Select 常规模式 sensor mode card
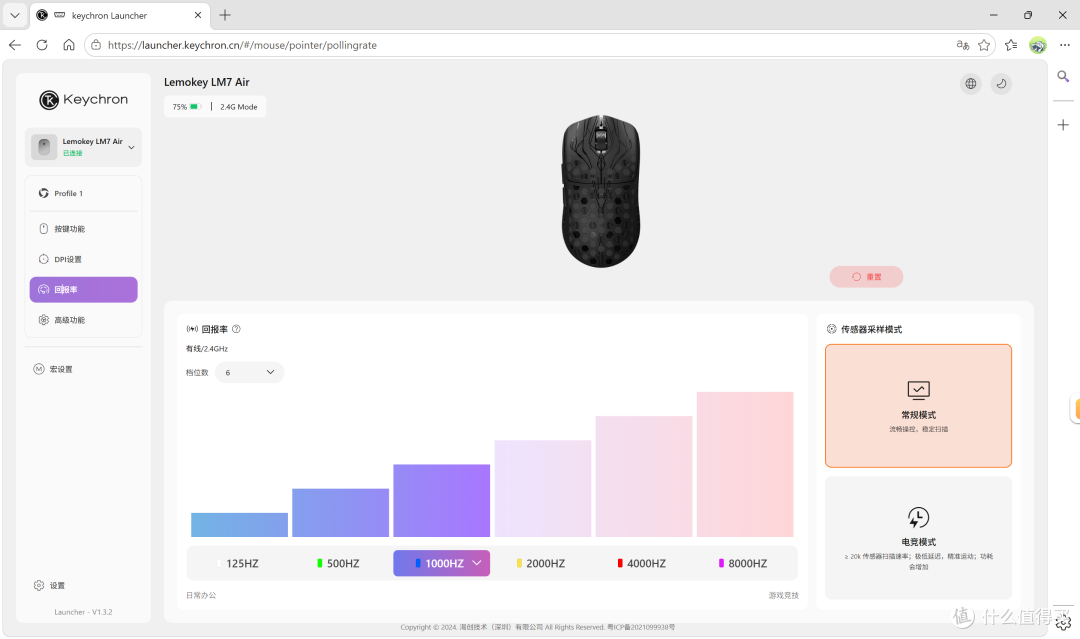1080x639 pixels. click(918, 406)
